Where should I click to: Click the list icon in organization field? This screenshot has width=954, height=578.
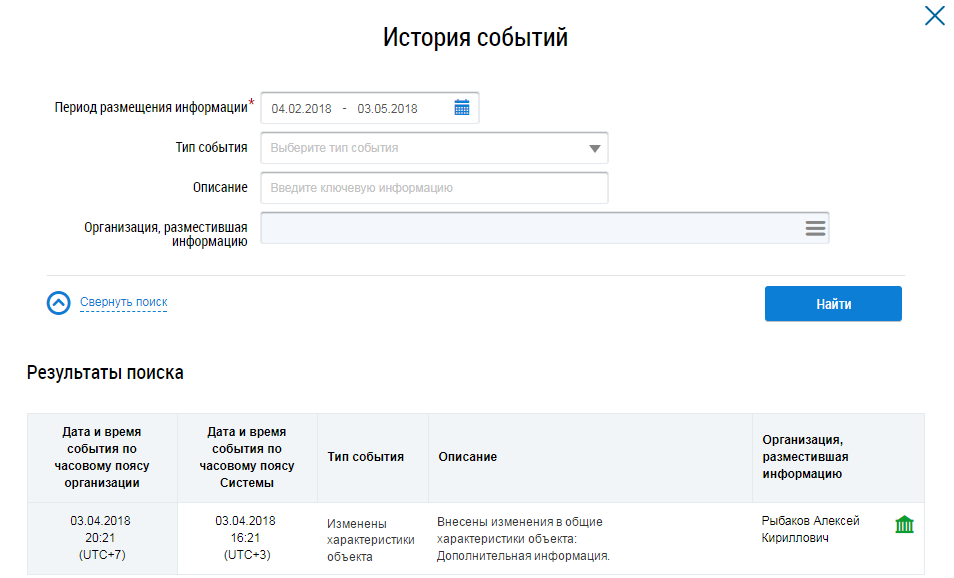(815, 228)
